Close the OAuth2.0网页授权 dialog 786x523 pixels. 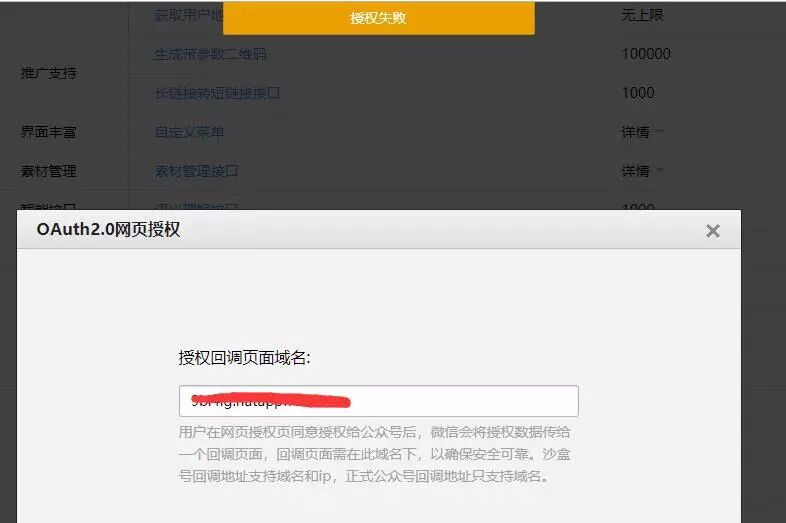click(x=712, y=231)
